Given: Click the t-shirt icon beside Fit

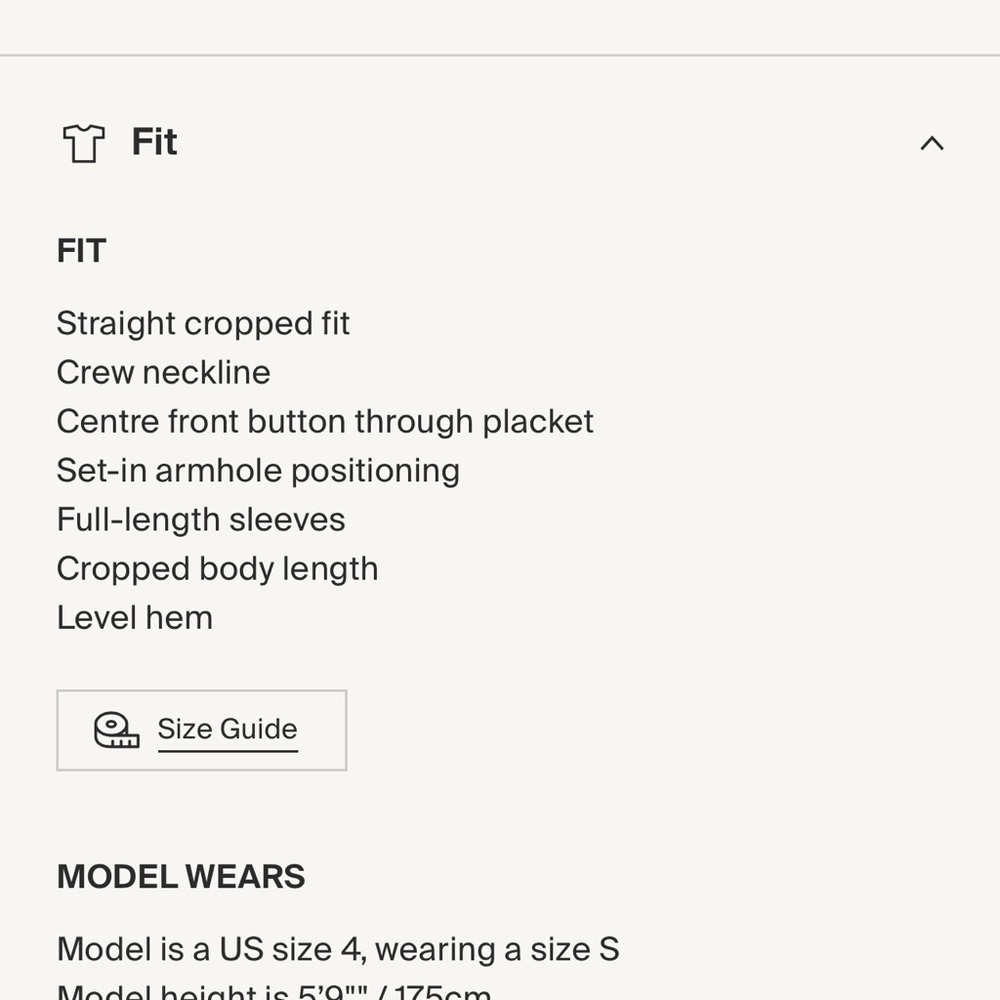Looking at the screenshot, I should (83, 143).
